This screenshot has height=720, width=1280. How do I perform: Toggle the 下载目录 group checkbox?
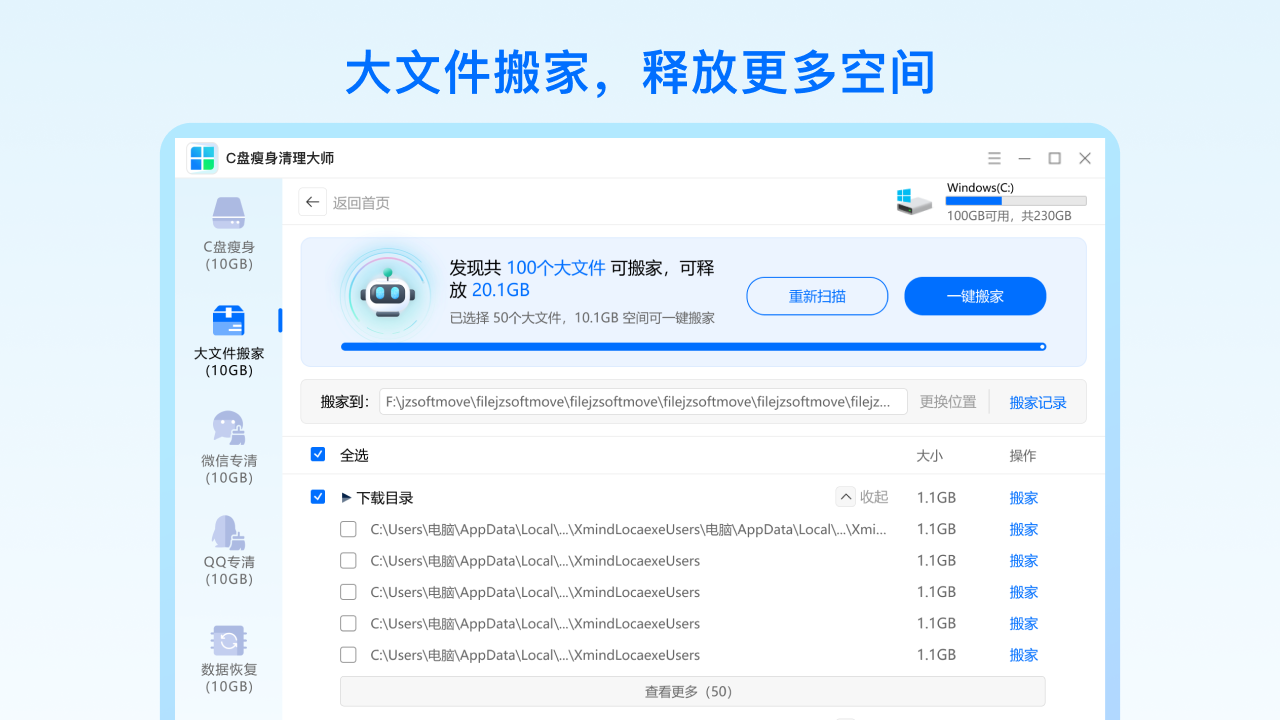318,497
